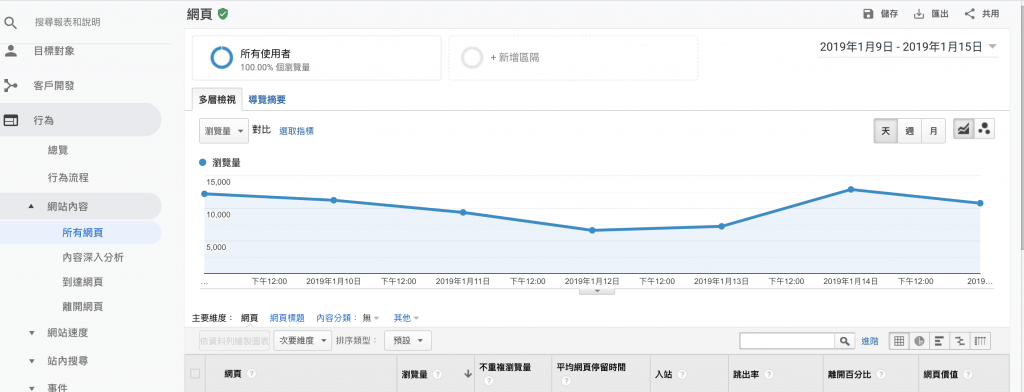Open the 次要維度 dropdown
1024x392 pixels.
(x=302, y=340)
